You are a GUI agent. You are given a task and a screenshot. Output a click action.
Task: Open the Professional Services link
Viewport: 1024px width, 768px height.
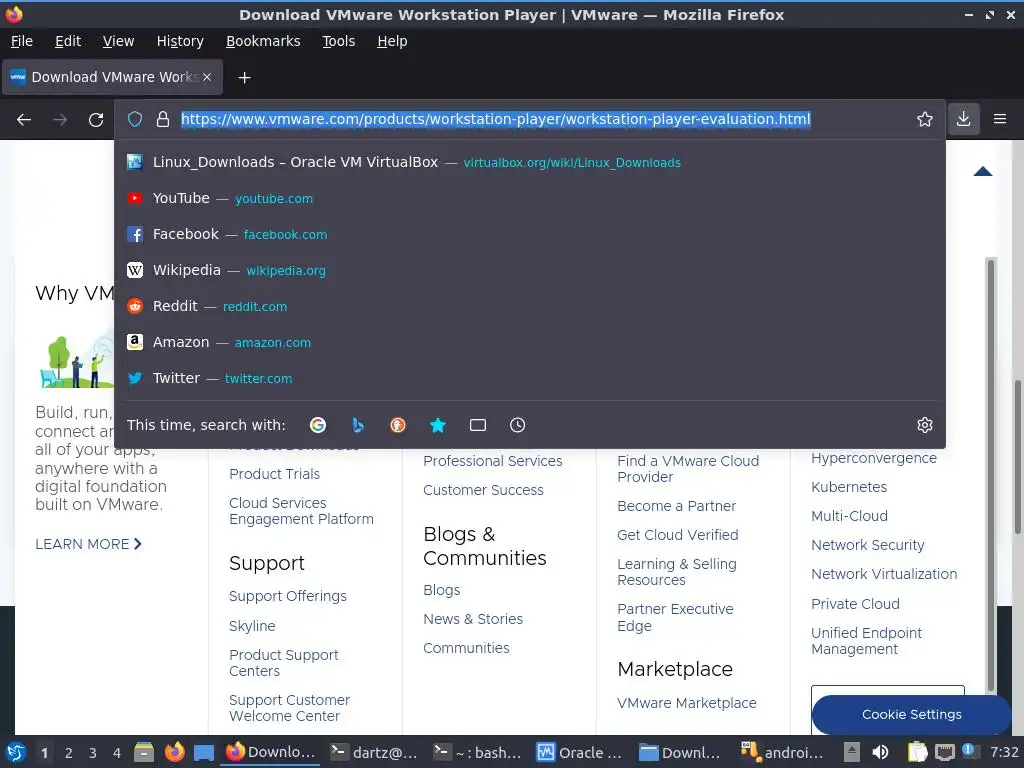pos(492,461)
